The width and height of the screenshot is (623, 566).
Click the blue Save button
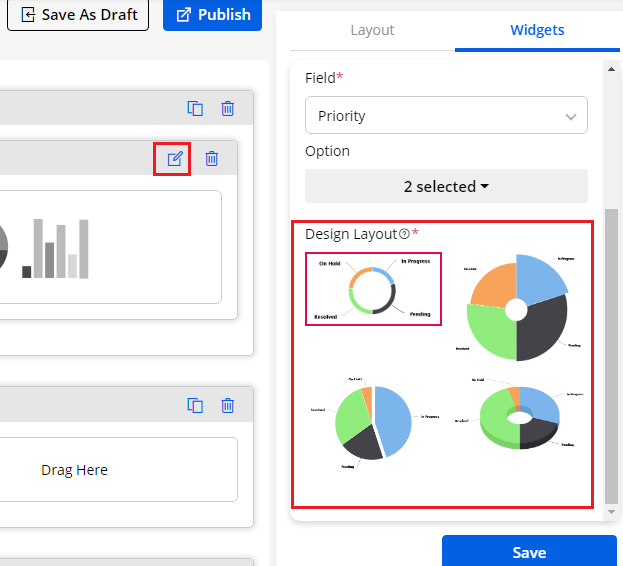[x=529, y=552]
